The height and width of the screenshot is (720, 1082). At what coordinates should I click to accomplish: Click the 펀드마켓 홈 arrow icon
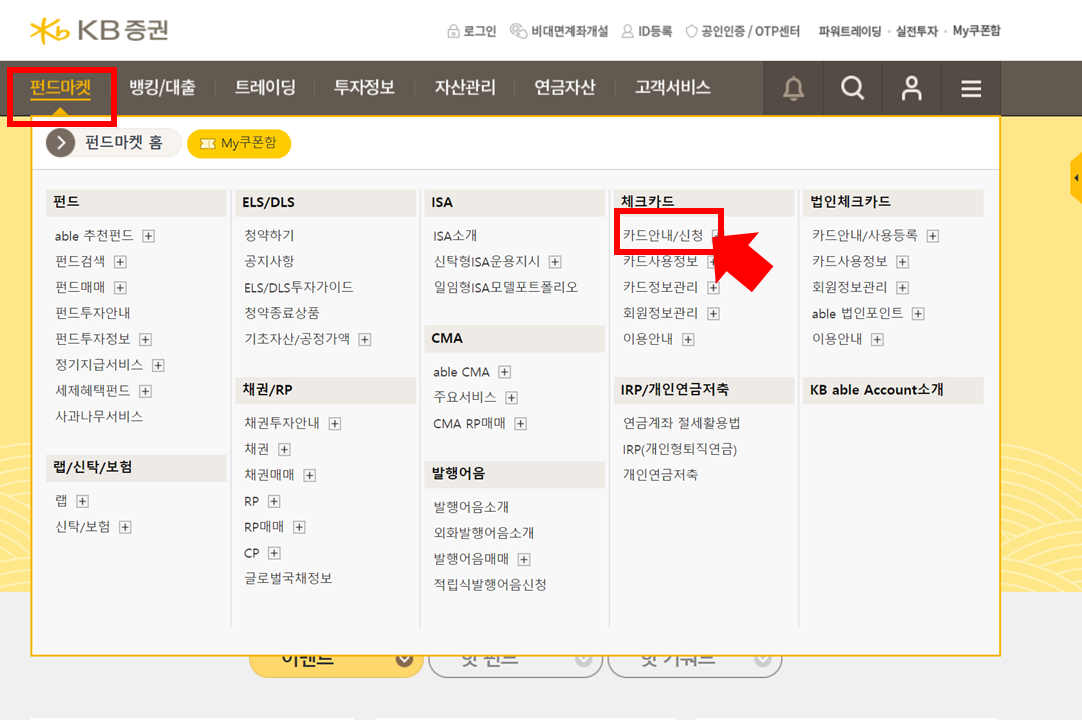coord(61,143)
